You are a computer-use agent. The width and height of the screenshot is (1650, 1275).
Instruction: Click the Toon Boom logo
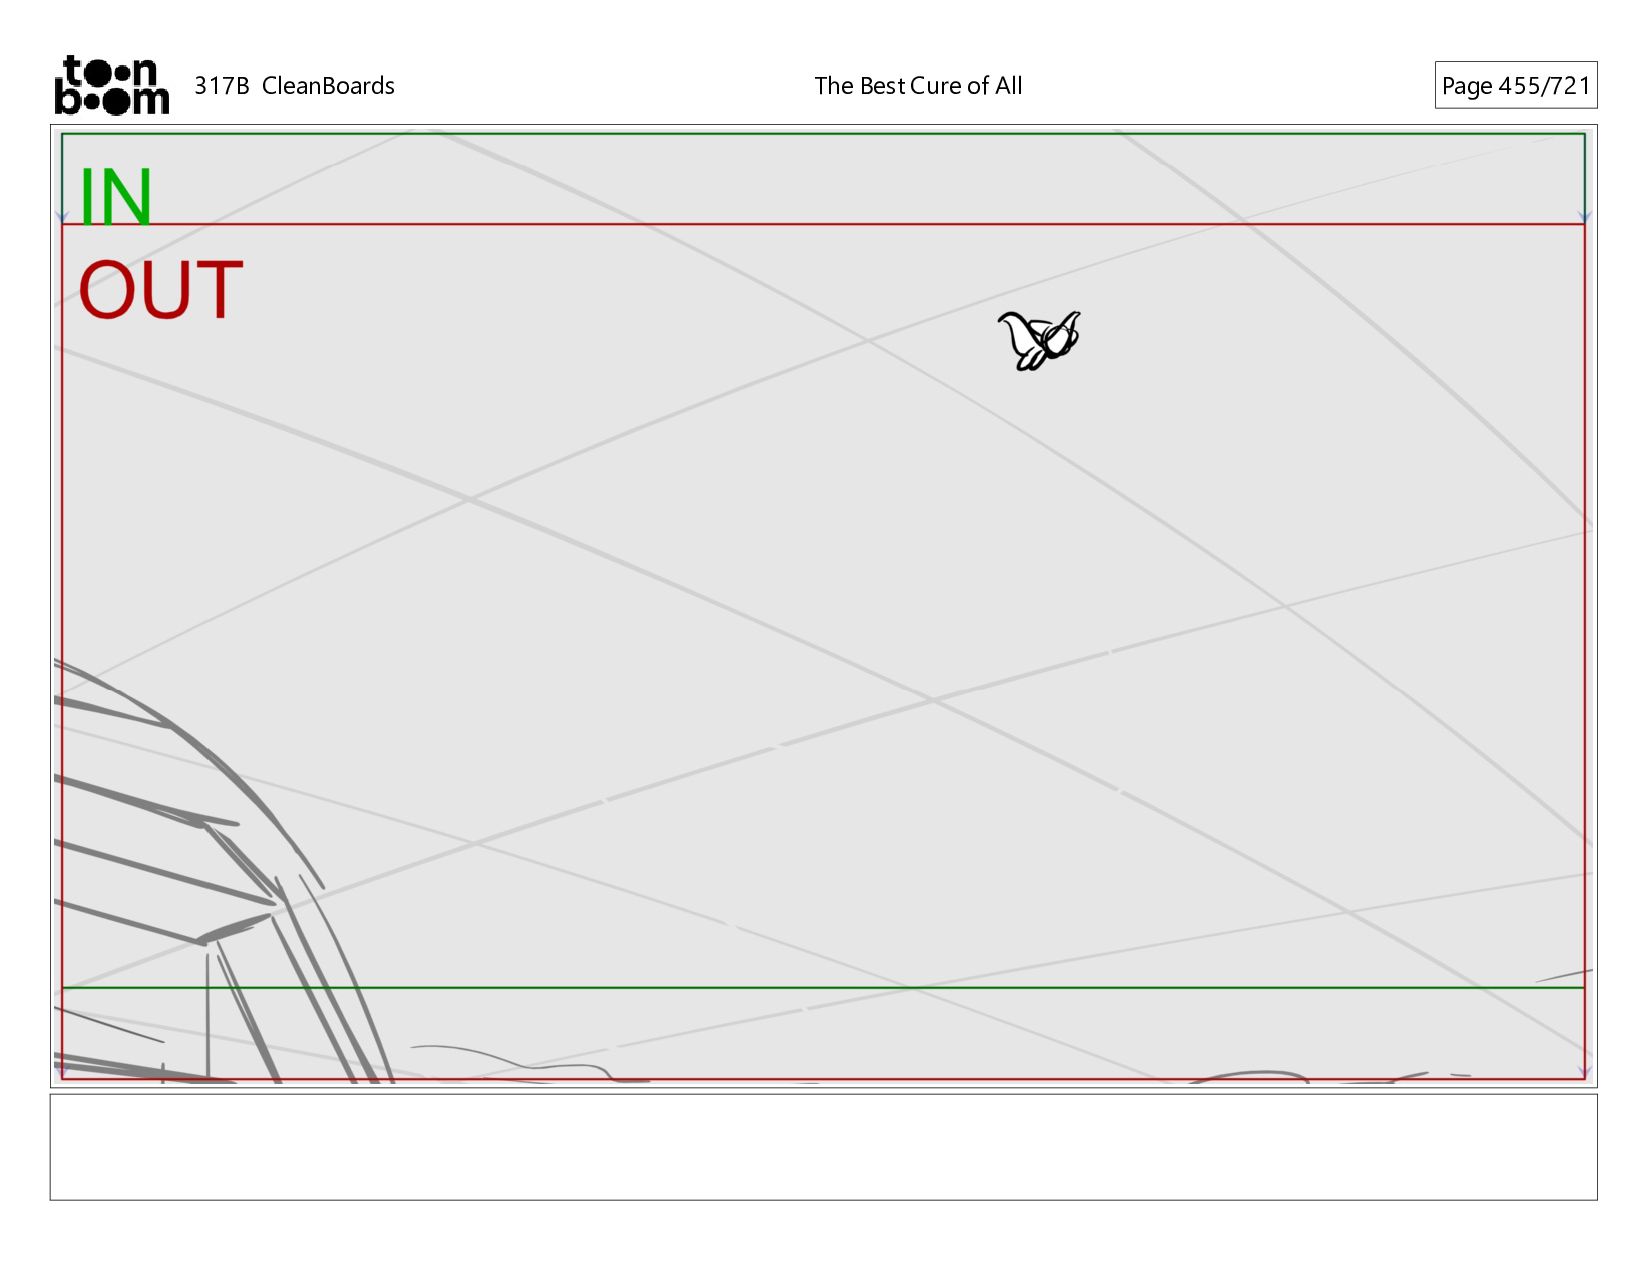111,85
